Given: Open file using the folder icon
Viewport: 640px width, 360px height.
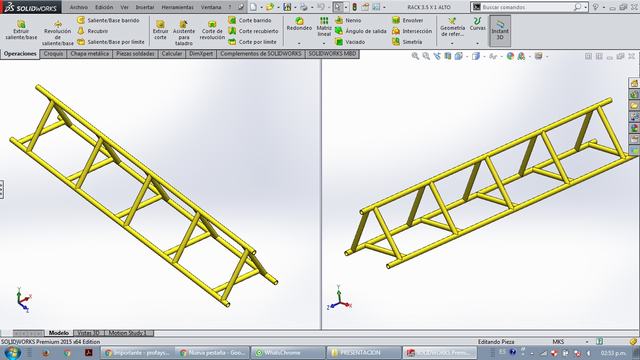Looking at the screenshot, I should (269, 7).
